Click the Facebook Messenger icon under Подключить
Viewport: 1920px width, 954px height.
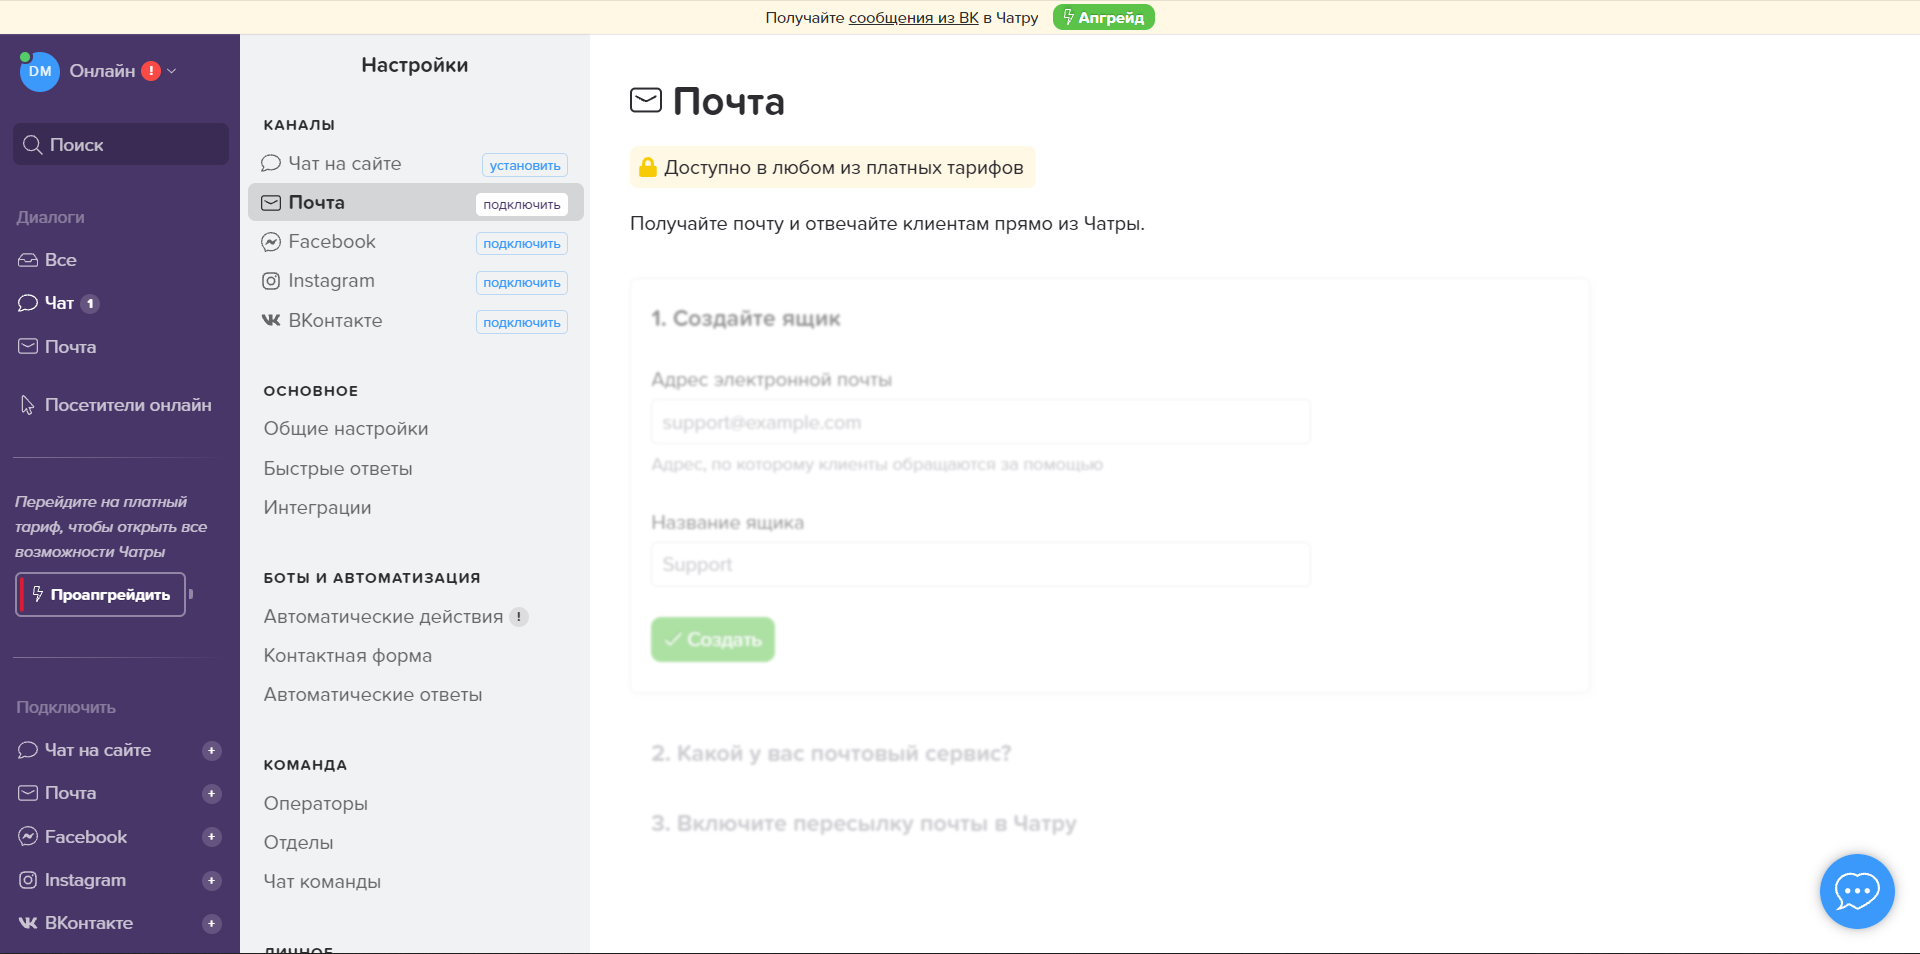point(28,837)
